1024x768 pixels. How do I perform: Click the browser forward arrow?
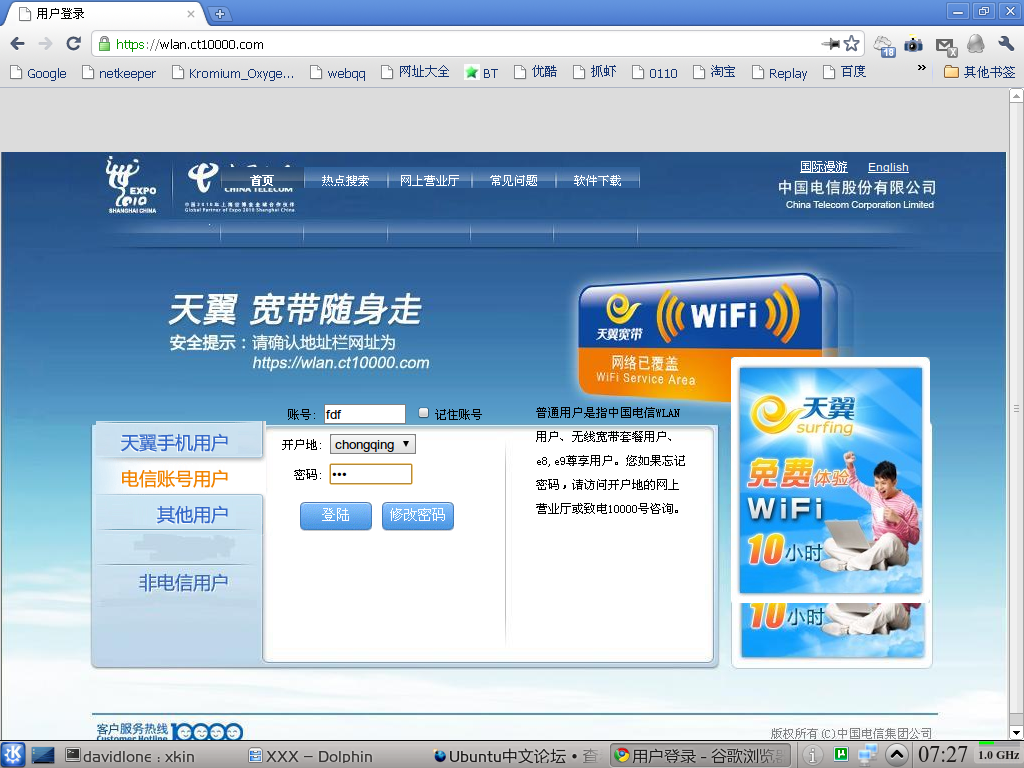(x=45, y=44)
